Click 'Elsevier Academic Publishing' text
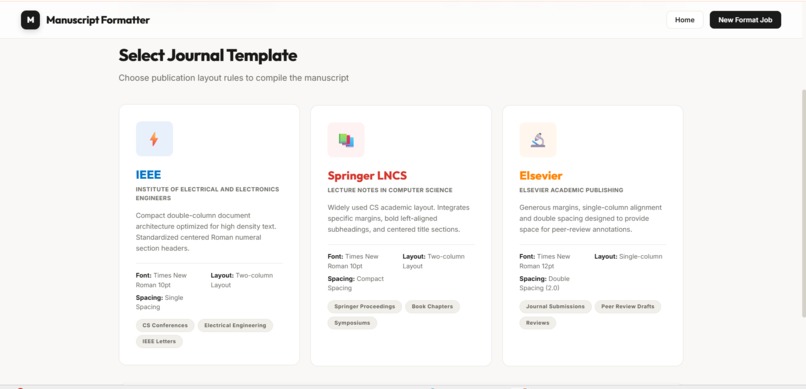The height and width of the screenshot is (389, 806). (571, 190)
